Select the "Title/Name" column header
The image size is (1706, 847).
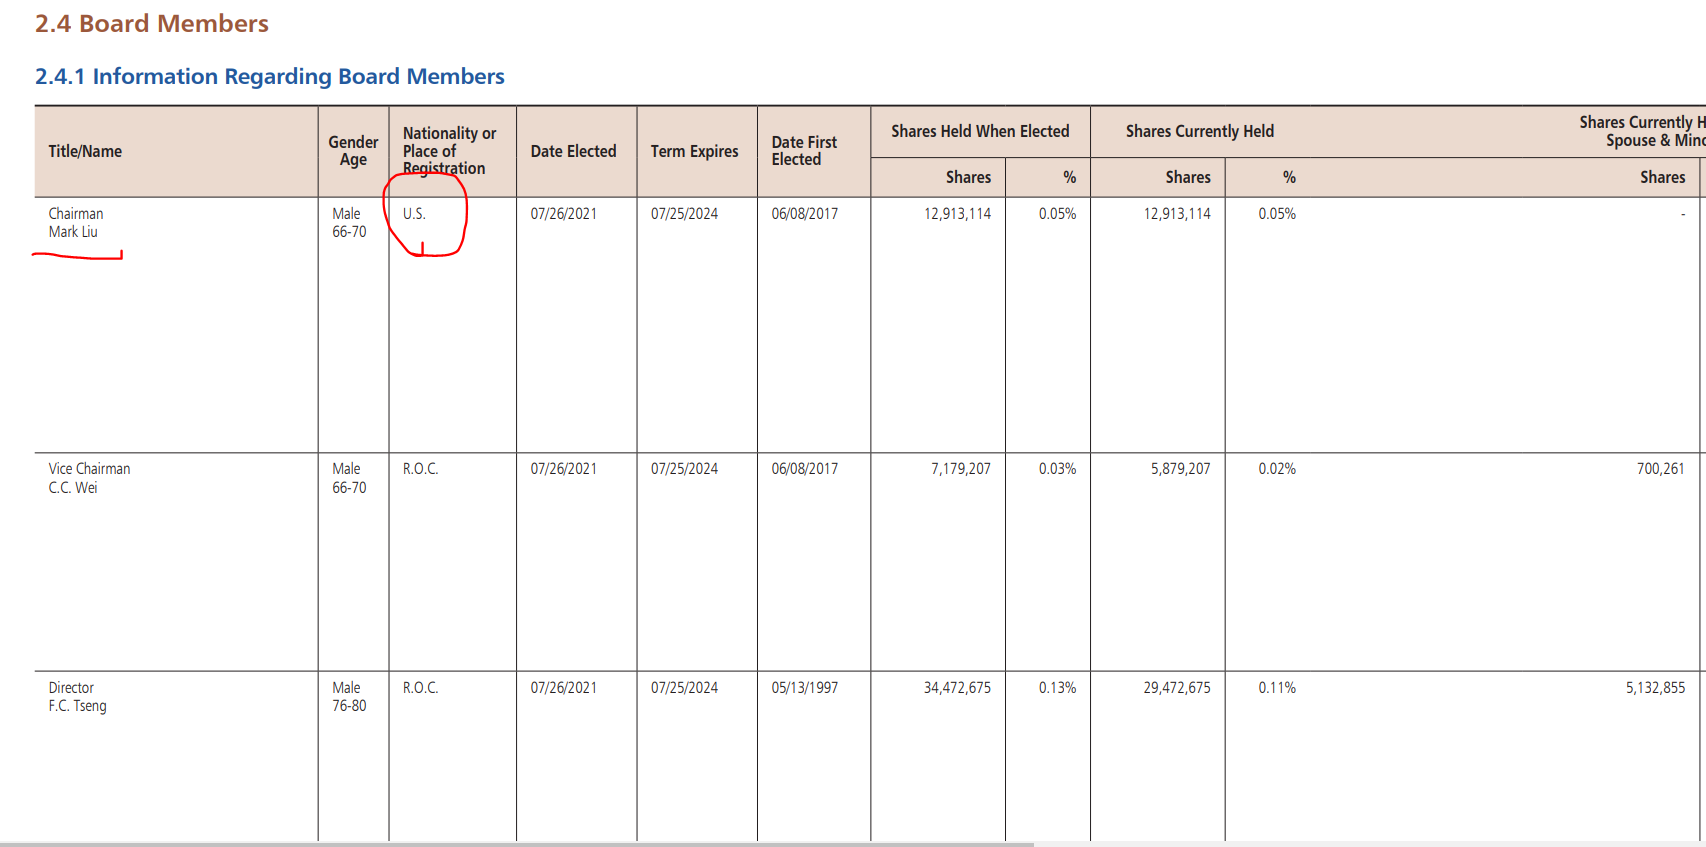click(x=85, y=151)
